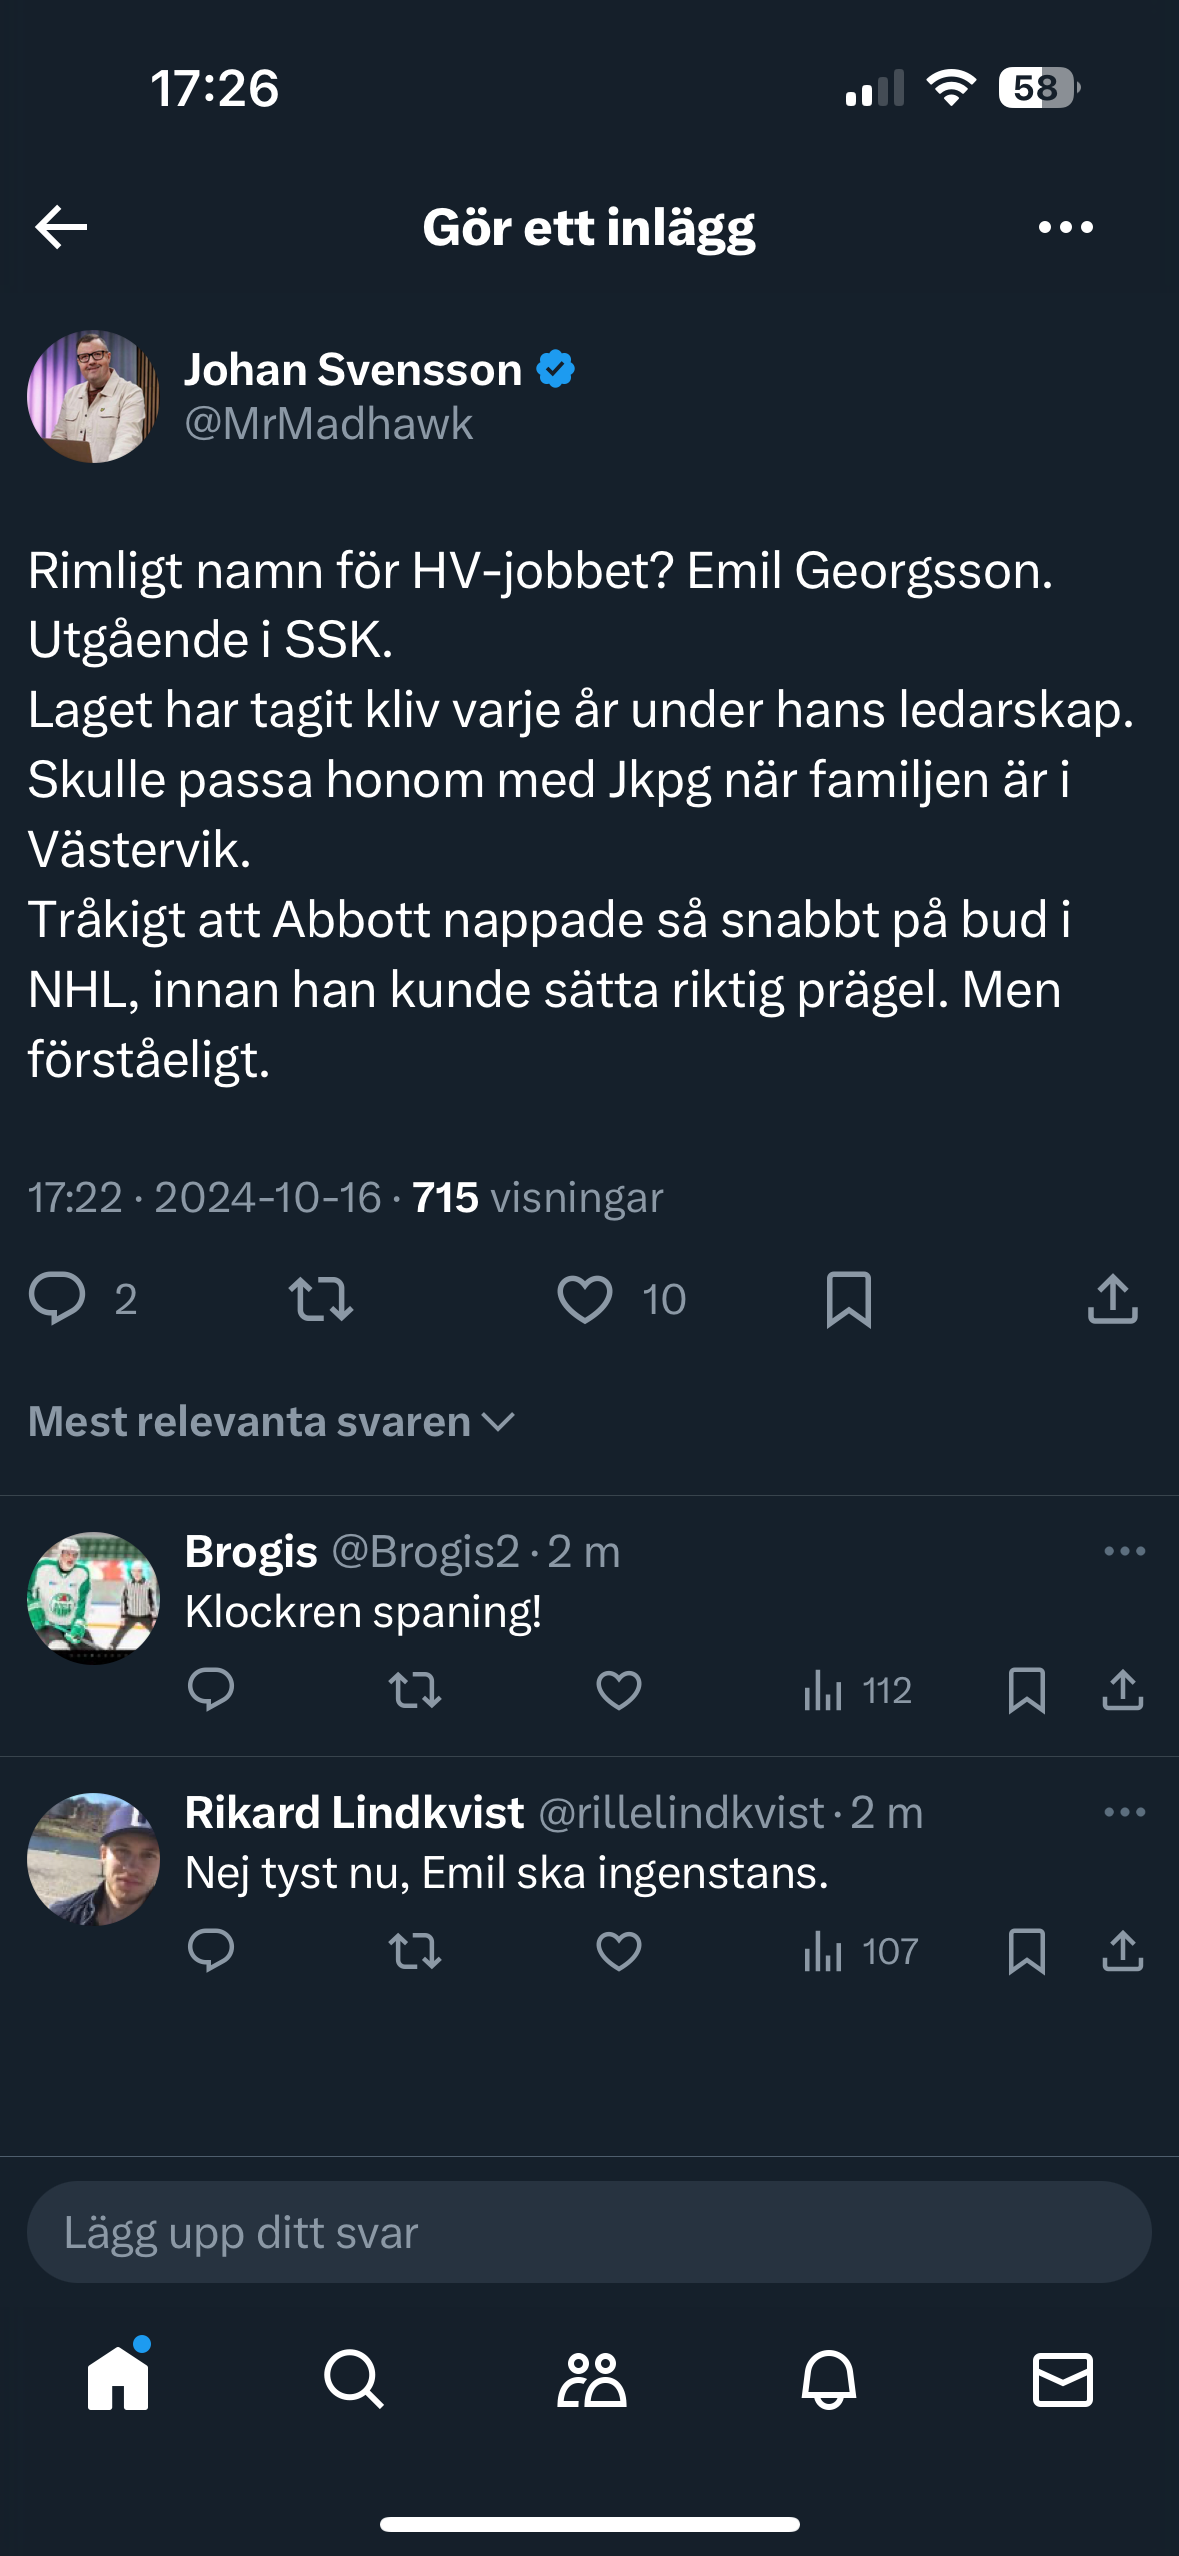Open the three-dot post options menu
Screen dimensions: 1179x2556
click(1065, 228)
